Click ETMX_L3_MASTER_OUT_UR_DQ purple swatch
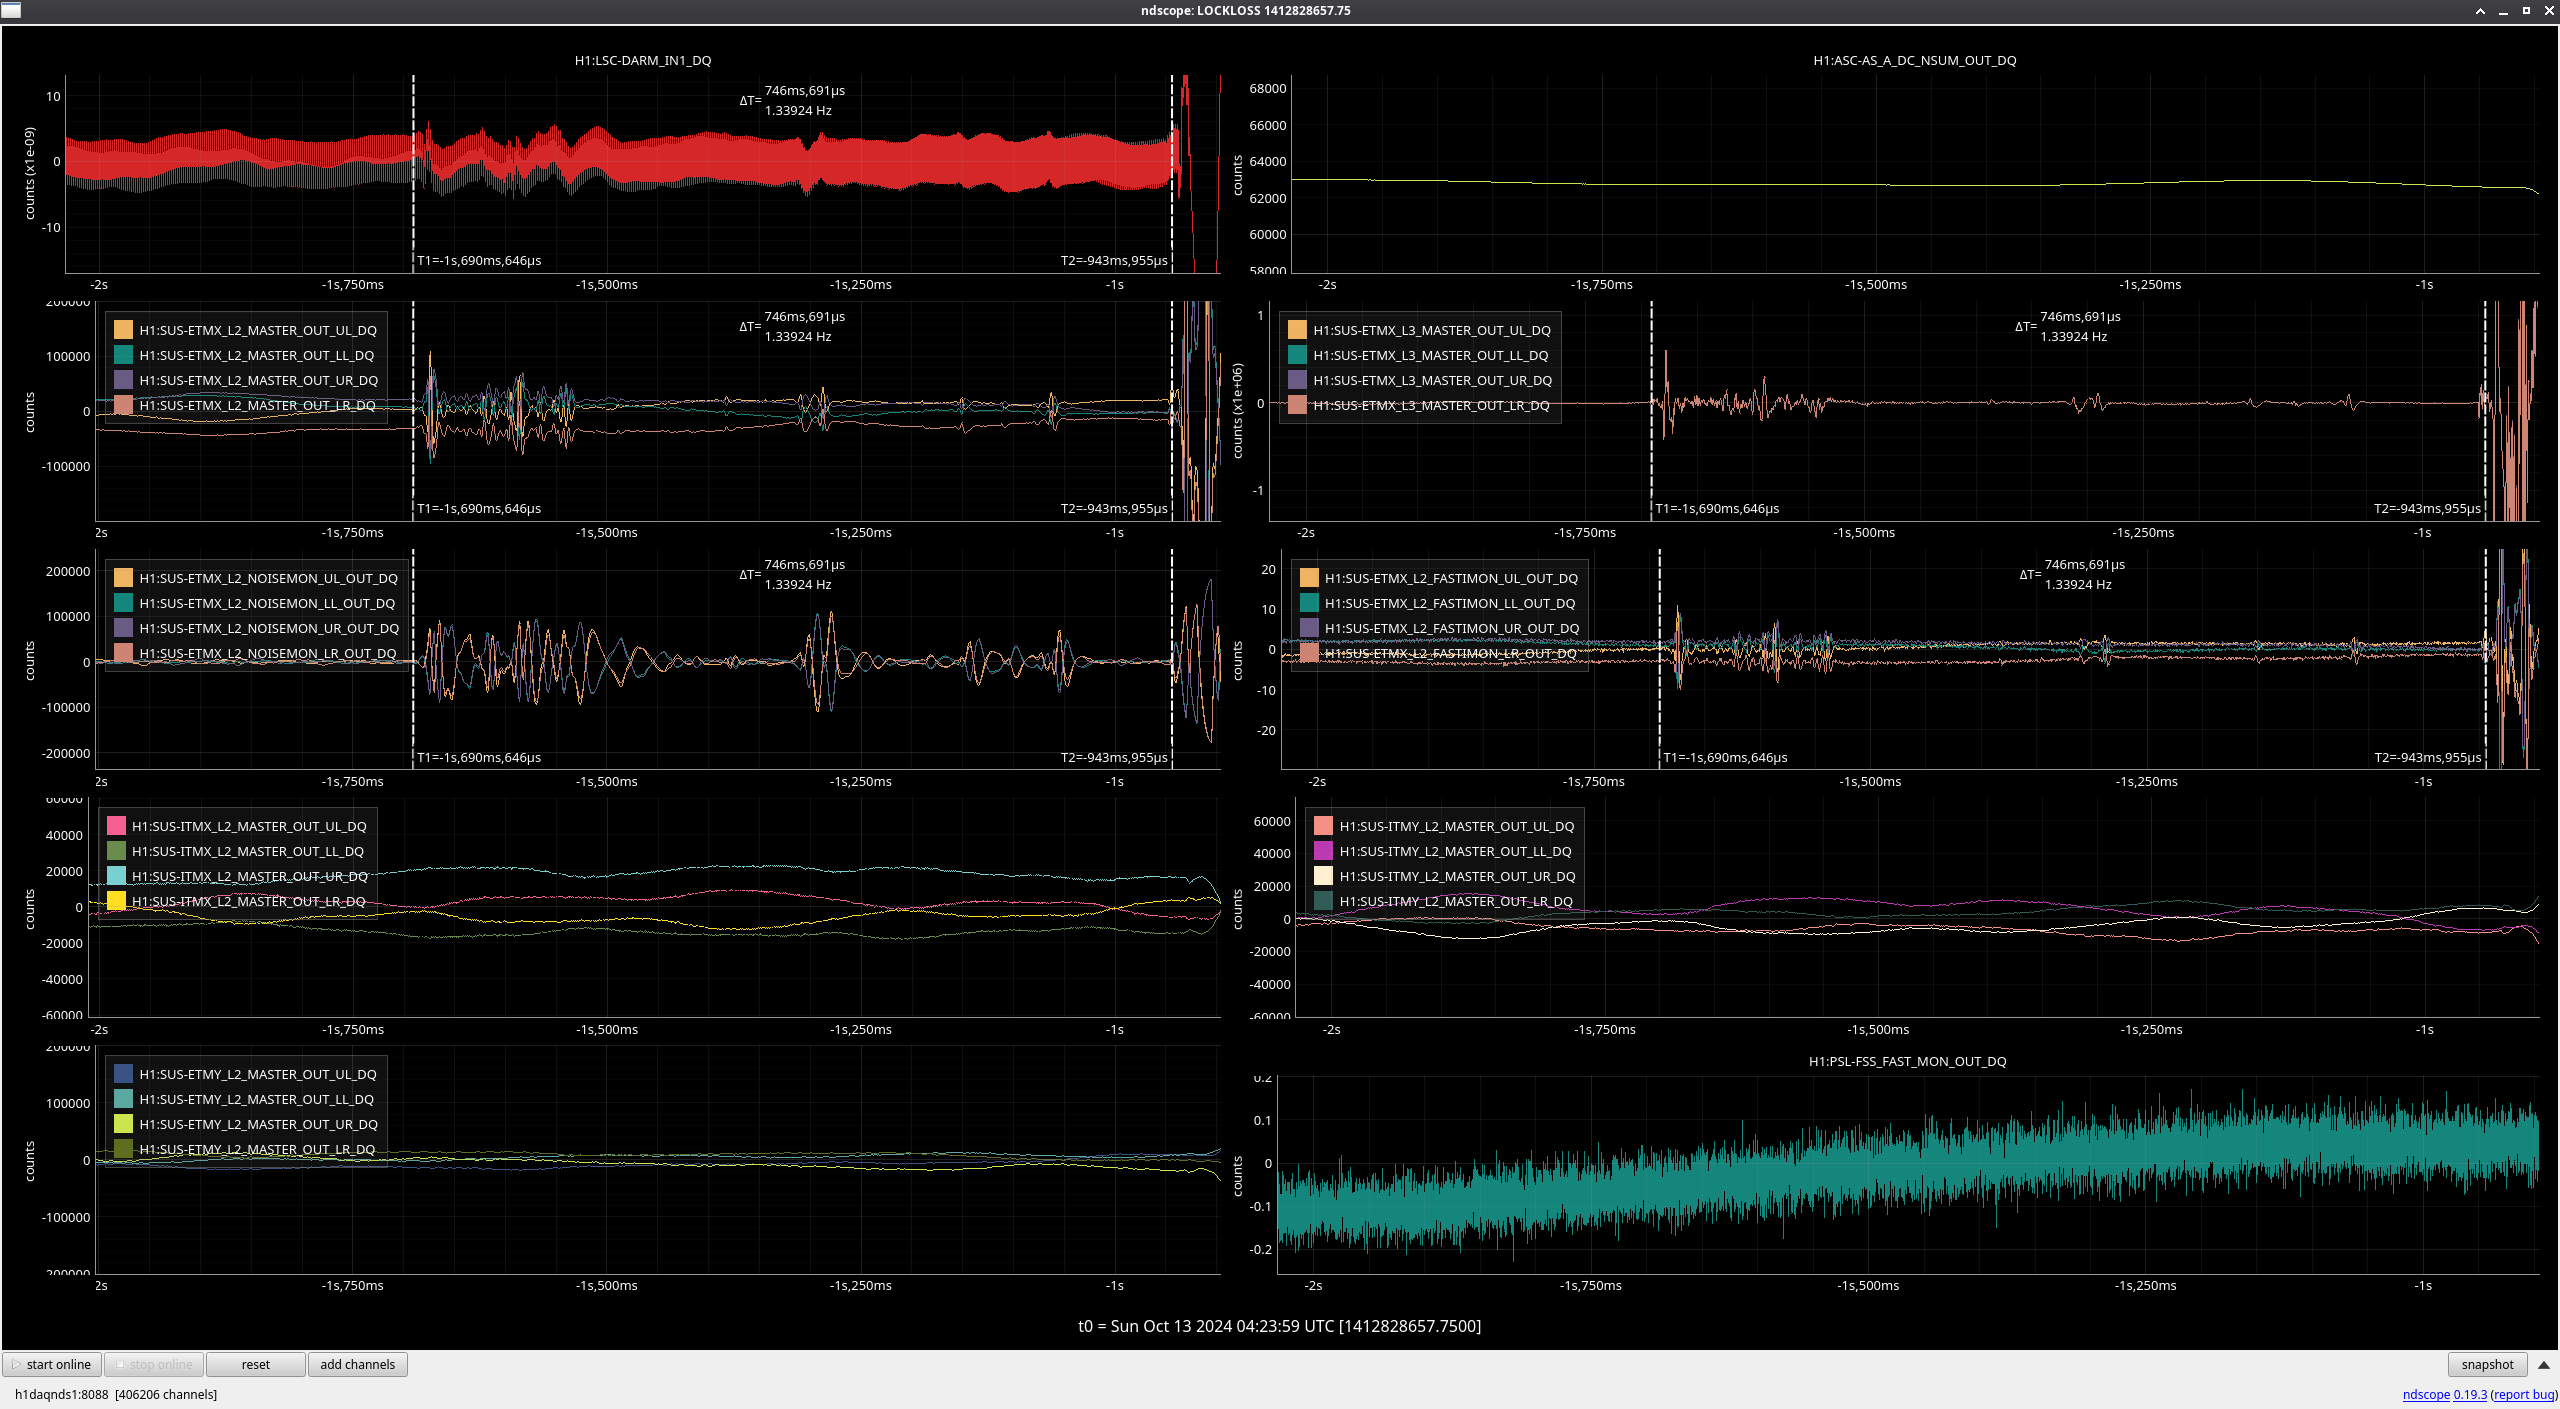The width and height of the screenshot is (2560, 1409). point(1297,380)
